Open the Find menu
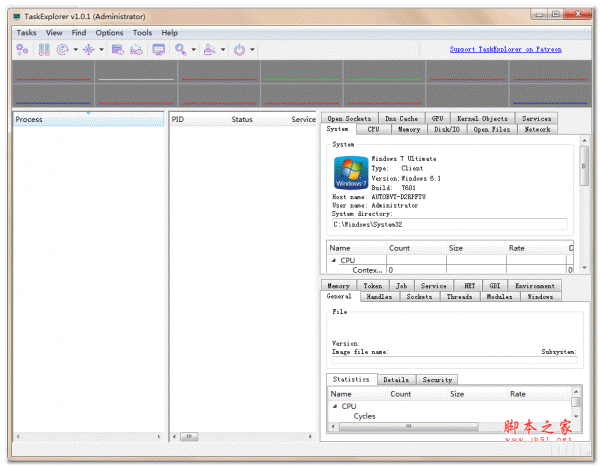Image resolution: width=600 pixels, height=467 pixels. tap(79, 33)
